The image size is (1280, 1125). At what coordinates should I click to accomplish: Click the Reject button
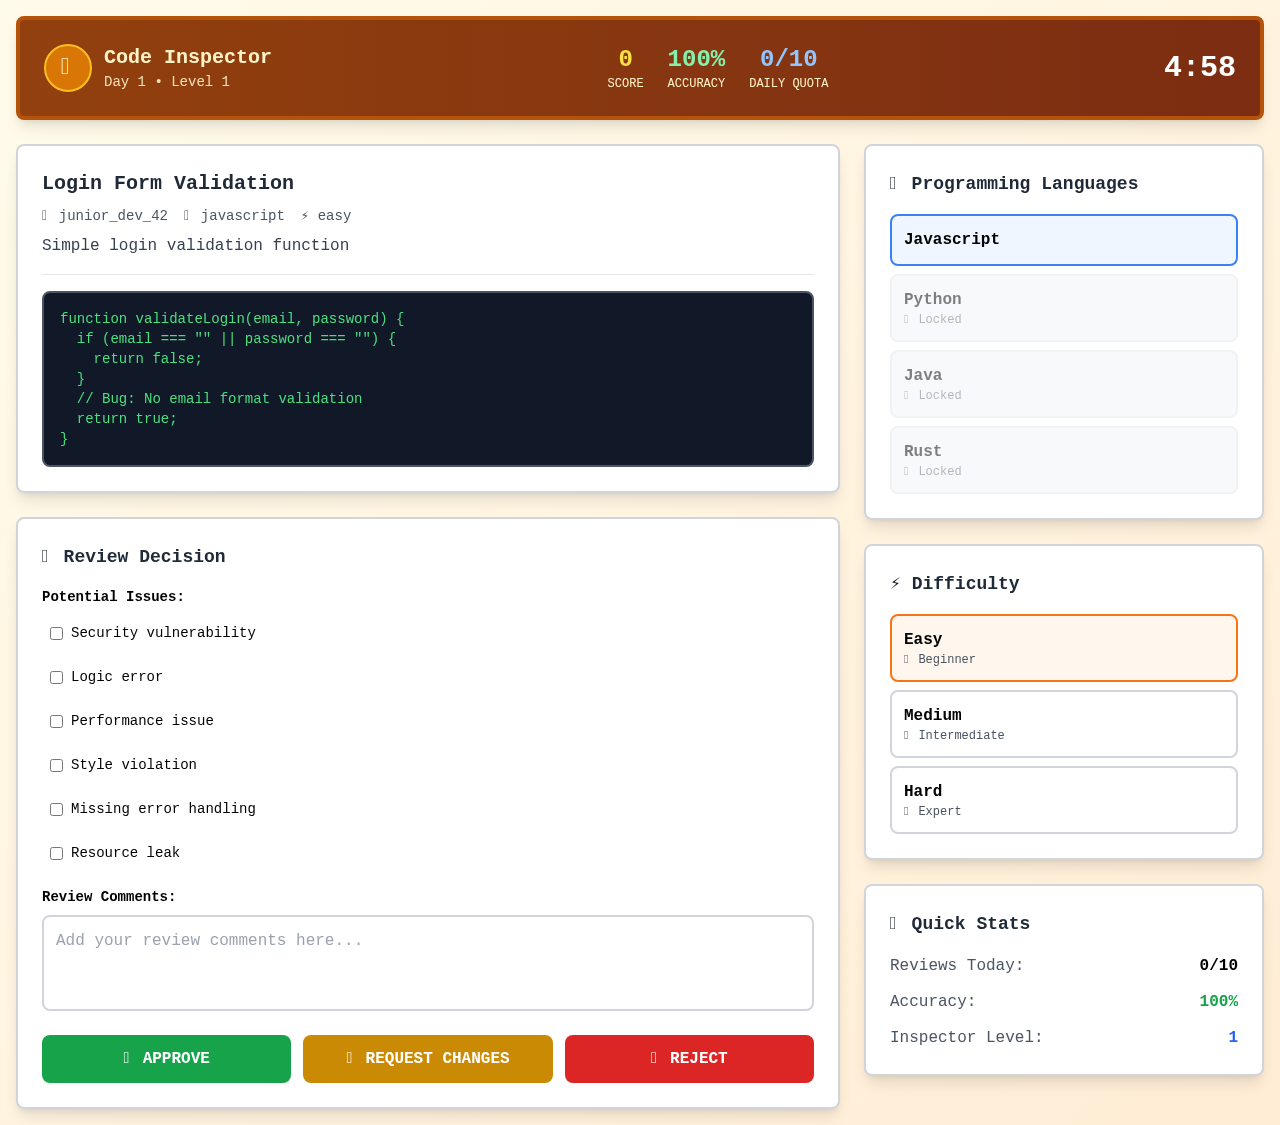pos(689,1058)
